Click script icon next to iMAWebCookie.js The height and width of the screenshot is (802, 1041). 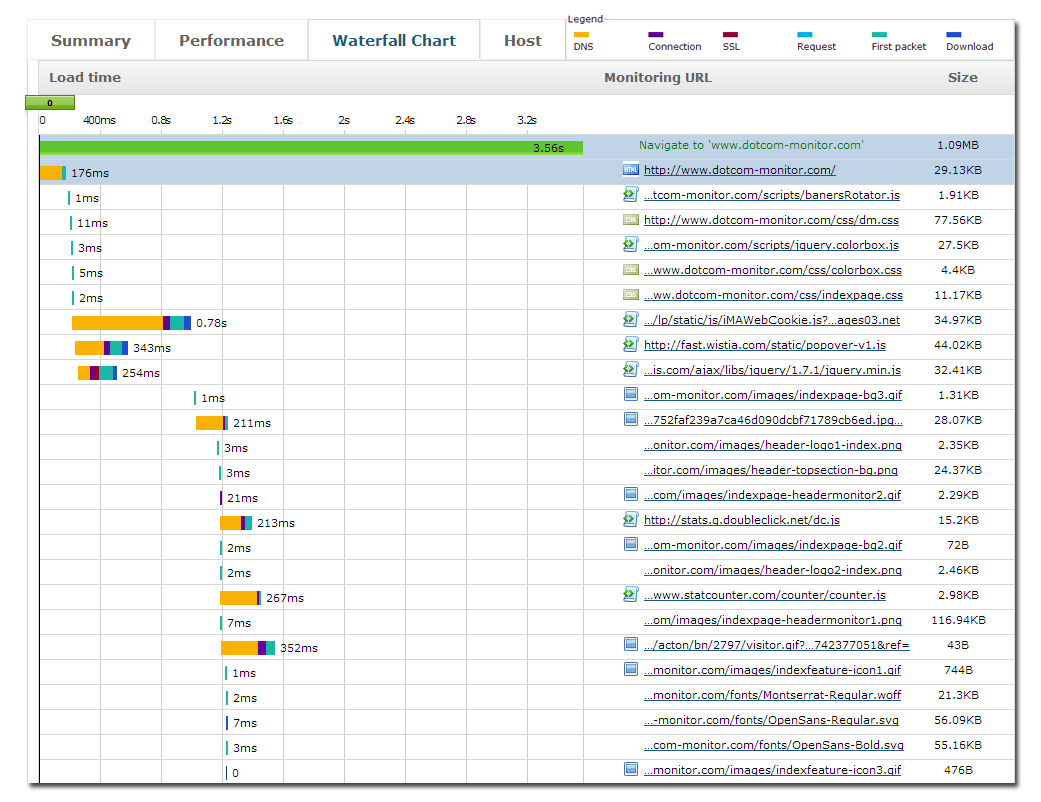631,319
